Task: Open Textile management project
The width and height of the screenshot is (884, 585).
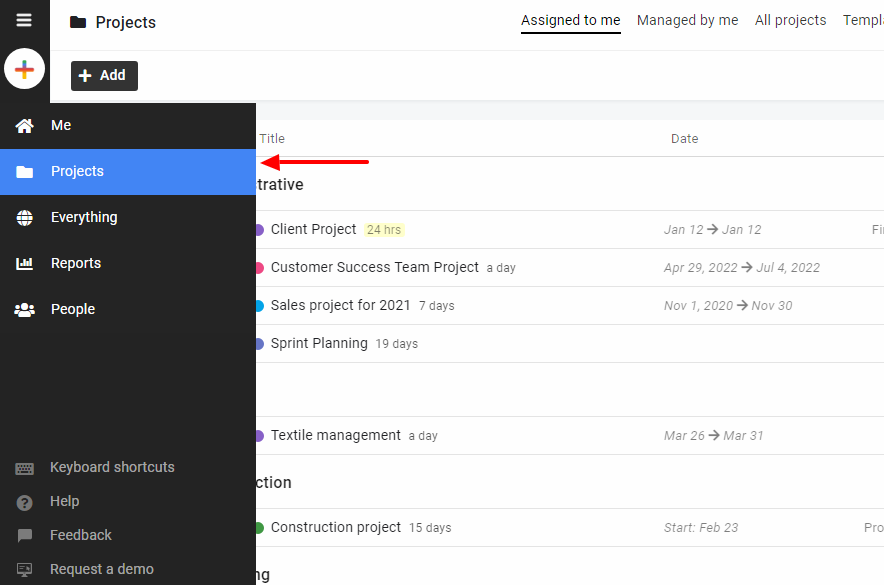Action: [x=335, y=436]
